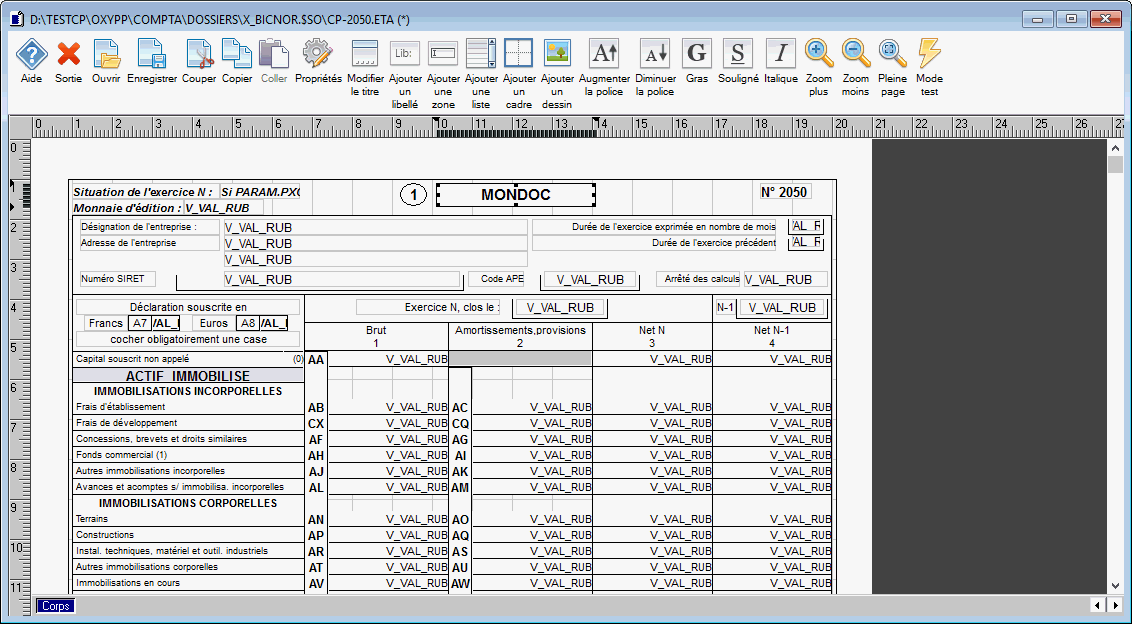Toggle Souligné underline formatting

click(x=738, y=54)
